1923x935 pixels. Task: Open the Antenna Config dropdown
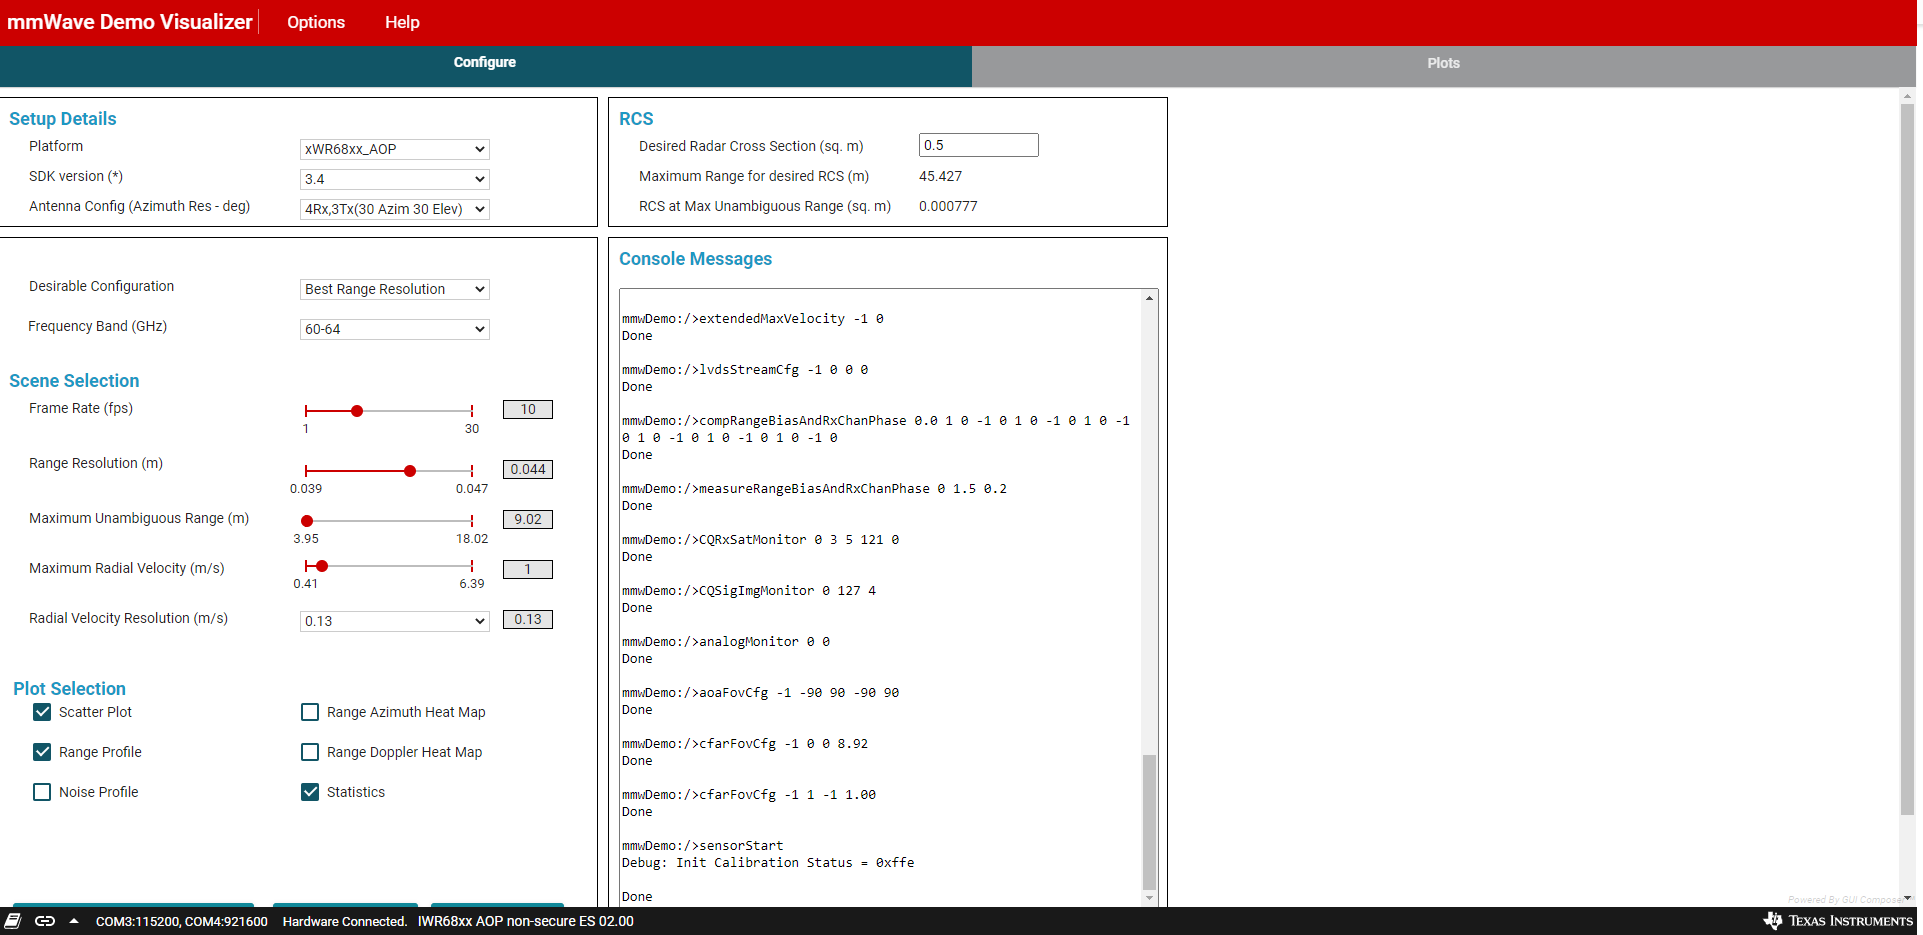tap(395, 209)
